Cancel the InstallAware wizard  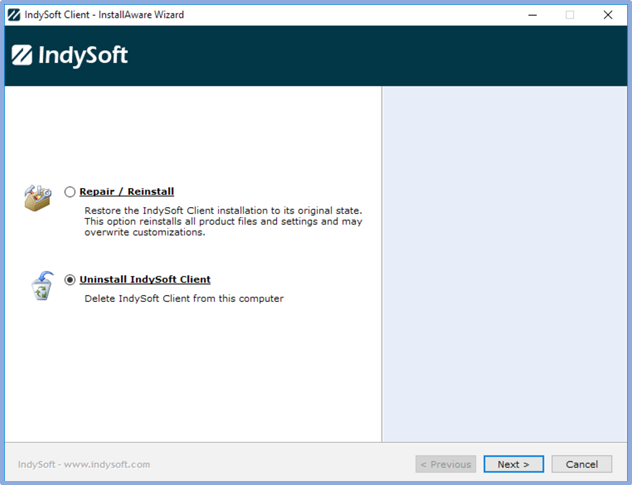coord(581,464)
